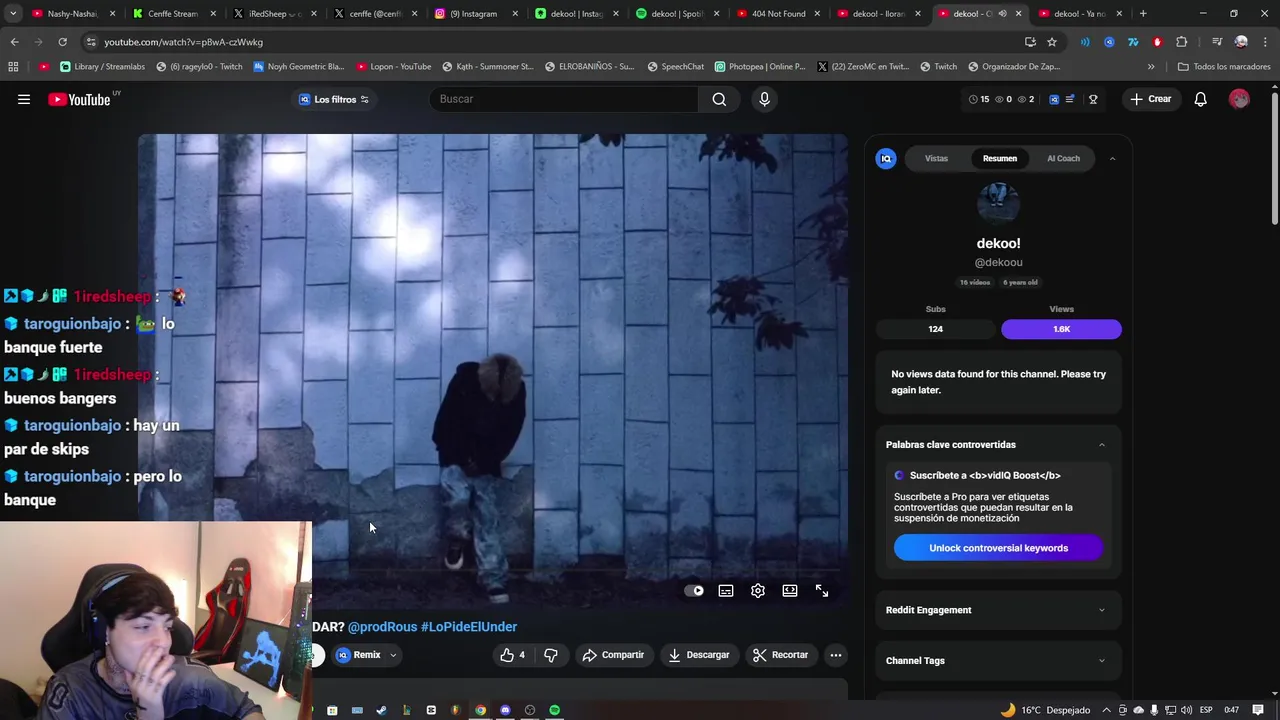Go back with the browser back arrow
Screen dimensions: 1280x720
(x=14, y=42)
